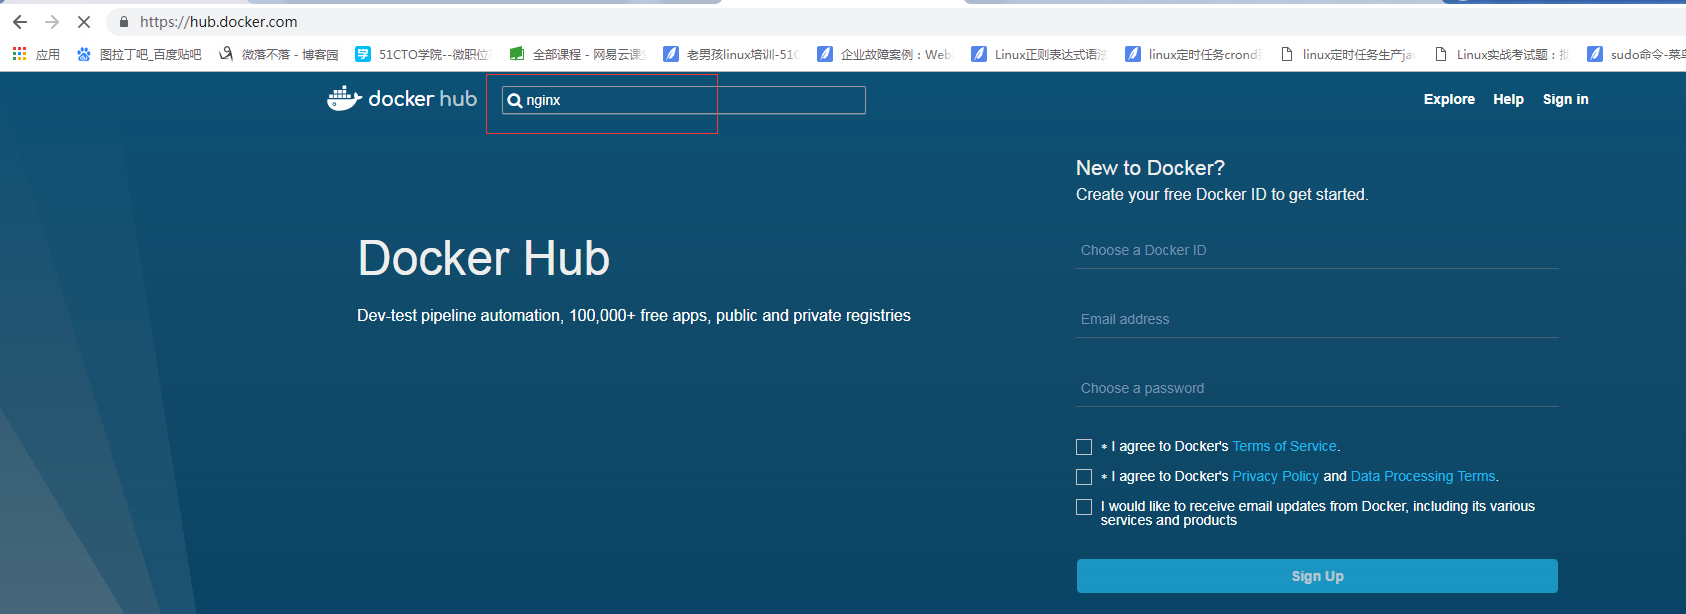Tick the receive email updates checkbox
The width and height of the screenshot is (1686, 614).
pos(1084,507)
